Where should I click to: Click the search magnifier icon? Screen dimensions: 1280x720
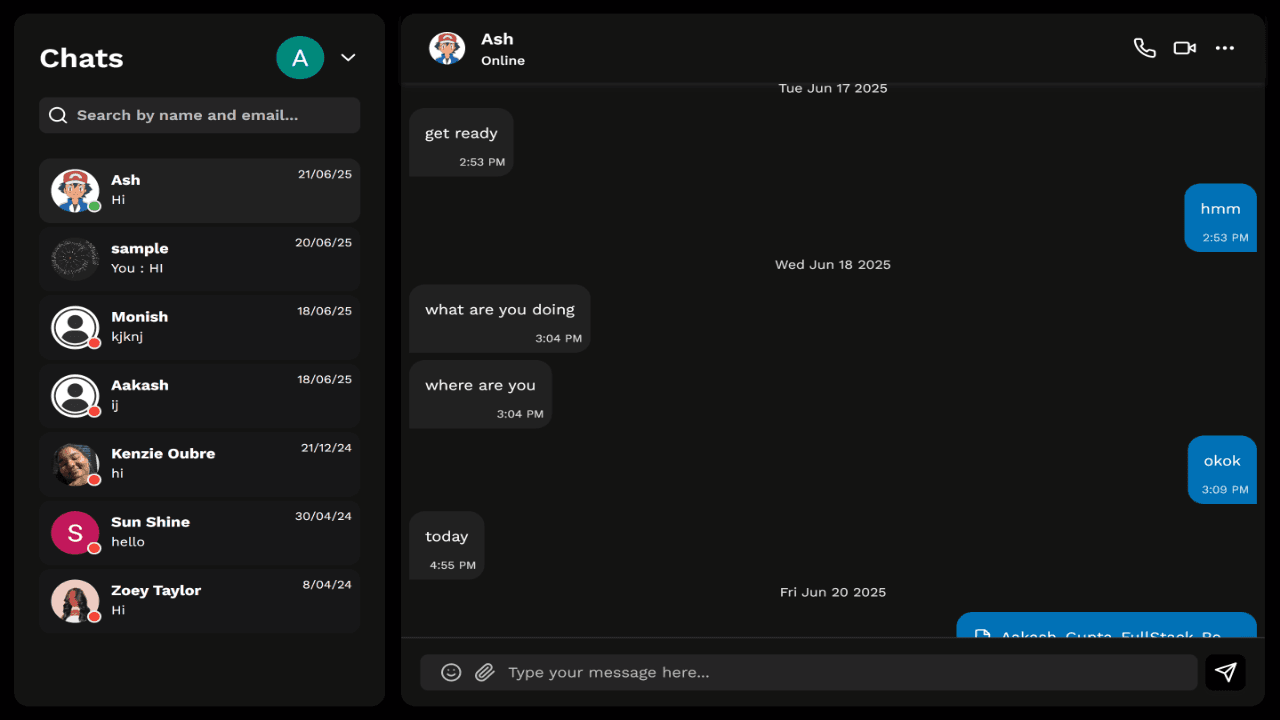[58, 114]
